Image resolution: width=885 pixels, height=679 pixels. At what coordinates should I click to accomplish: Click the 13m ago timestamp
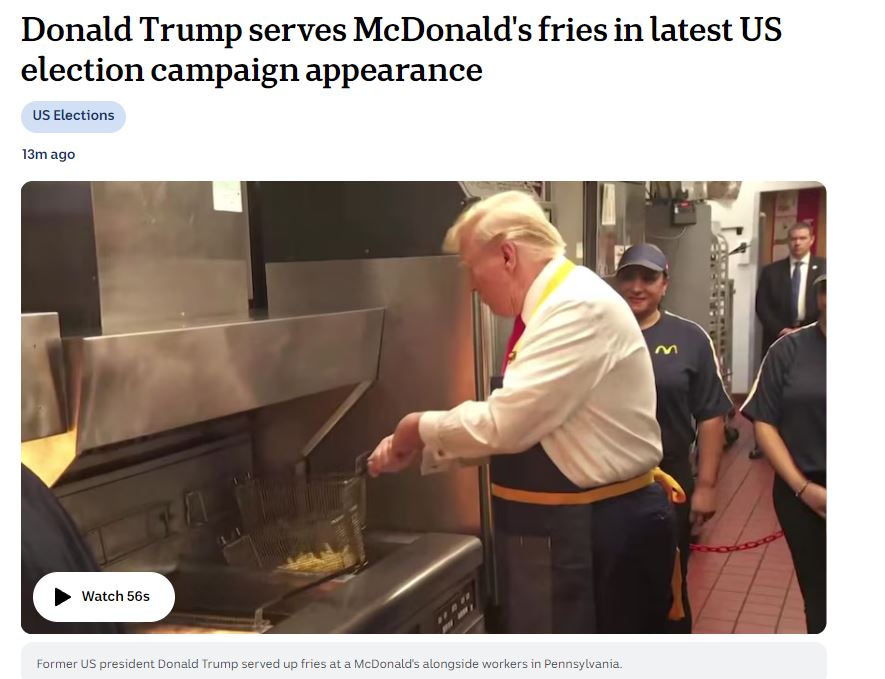pos(49,154)
